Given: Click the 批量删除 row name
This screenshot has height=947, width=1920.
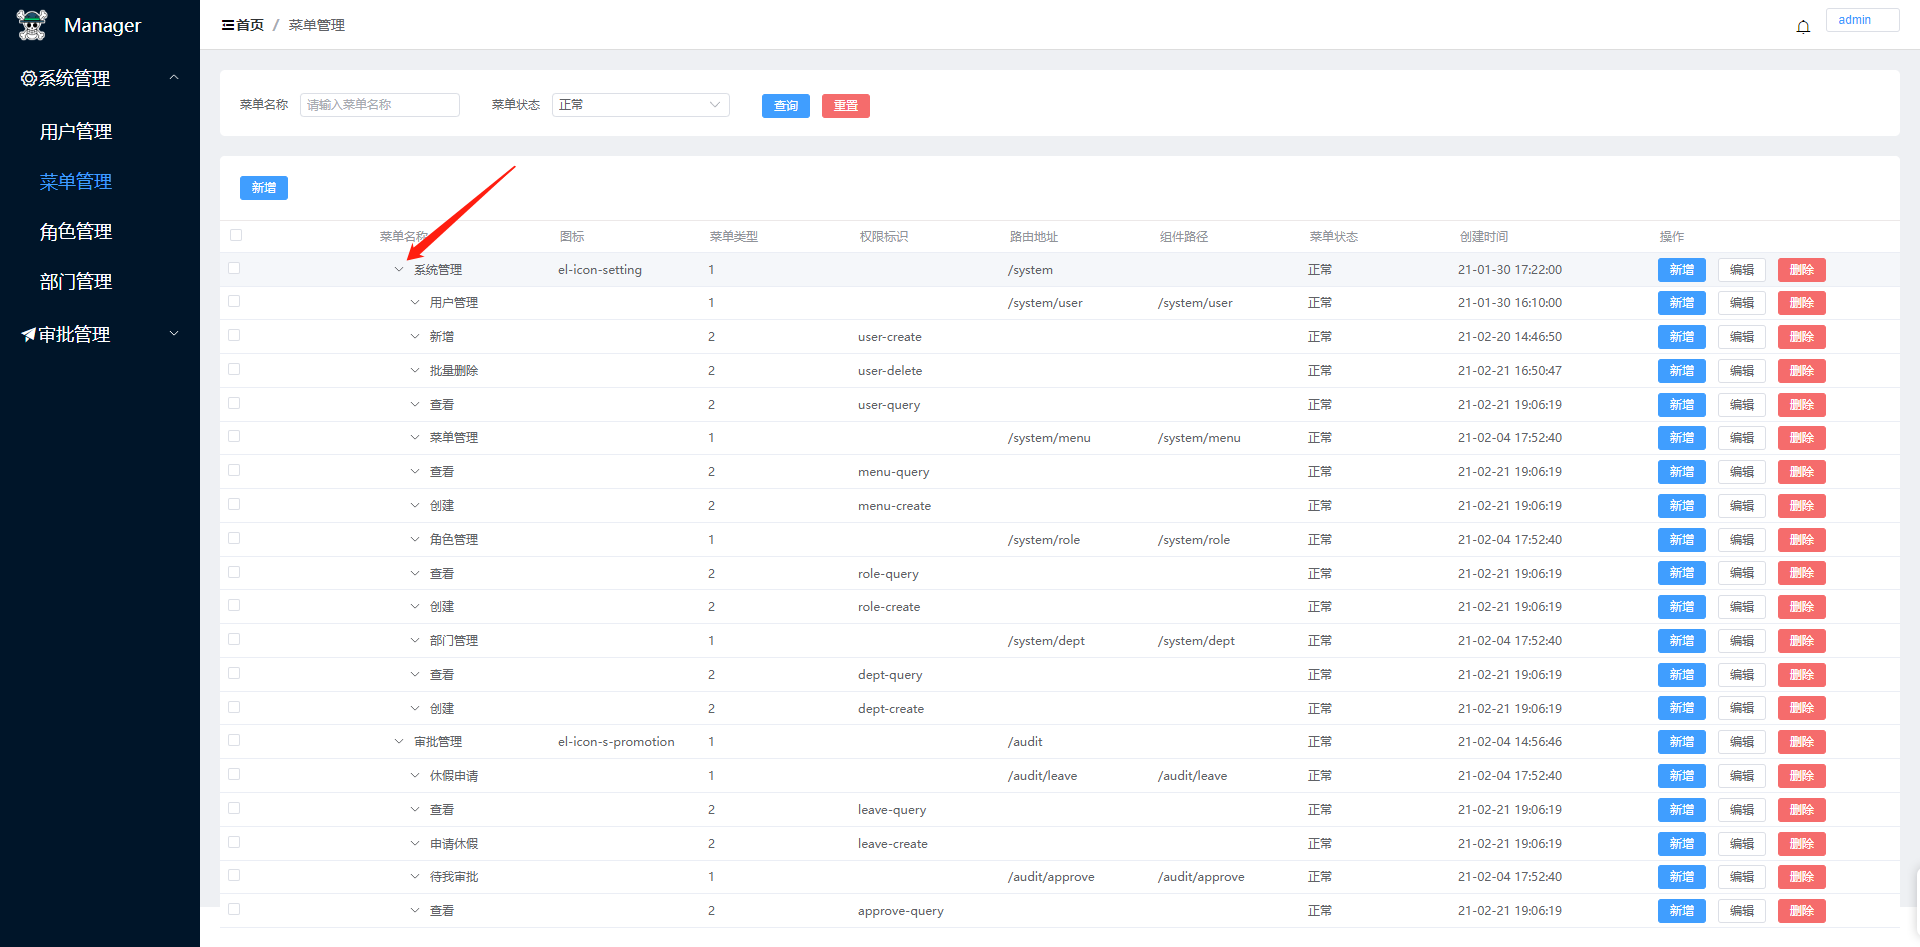Looking at the screenshot, I should click(x=454, y=371).
